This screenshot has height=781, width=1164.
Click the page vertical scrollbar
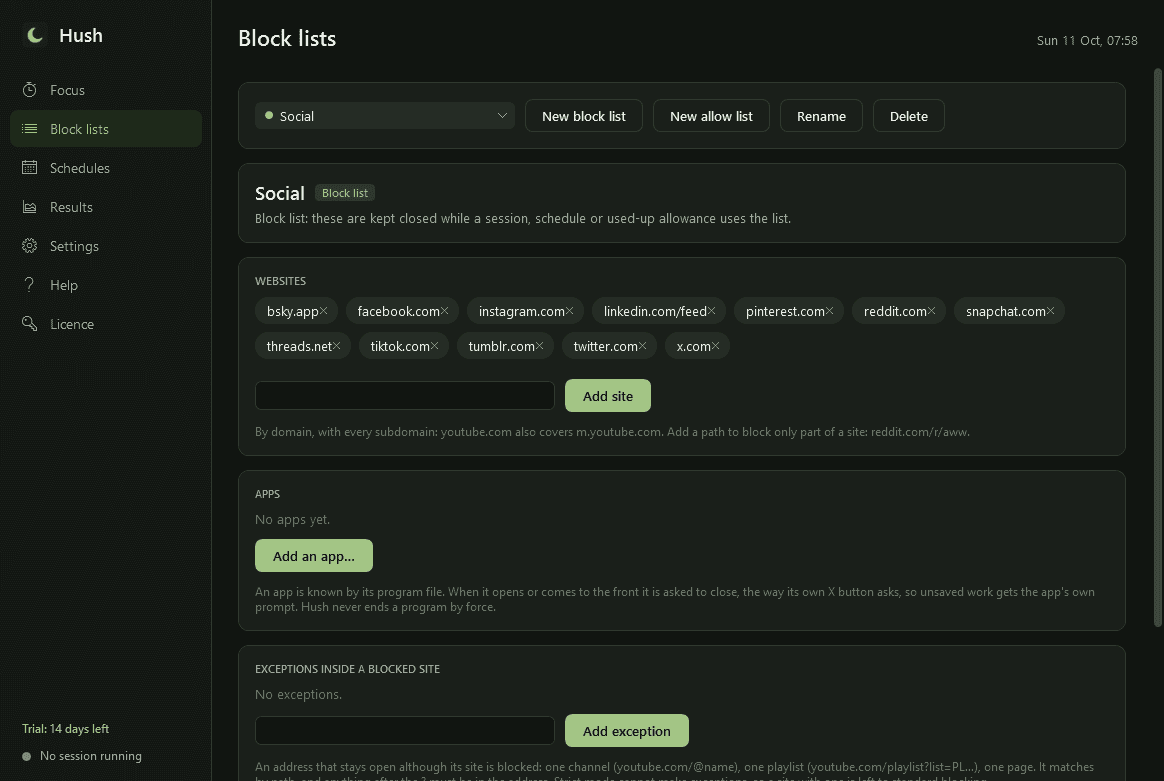point(1158,347)
